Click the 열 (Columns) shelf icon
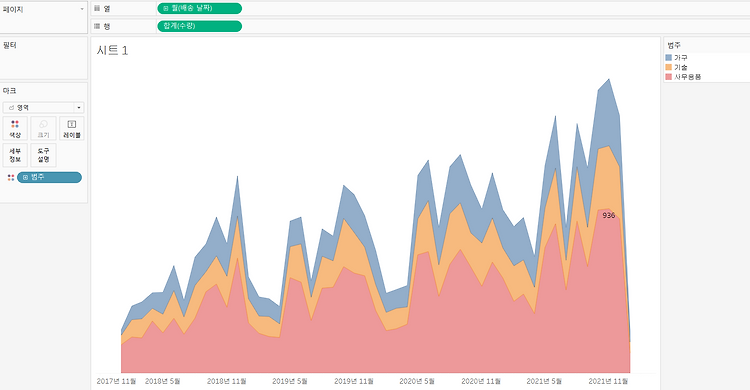Viewport: 750px width, 390px height. click(97, 9)
